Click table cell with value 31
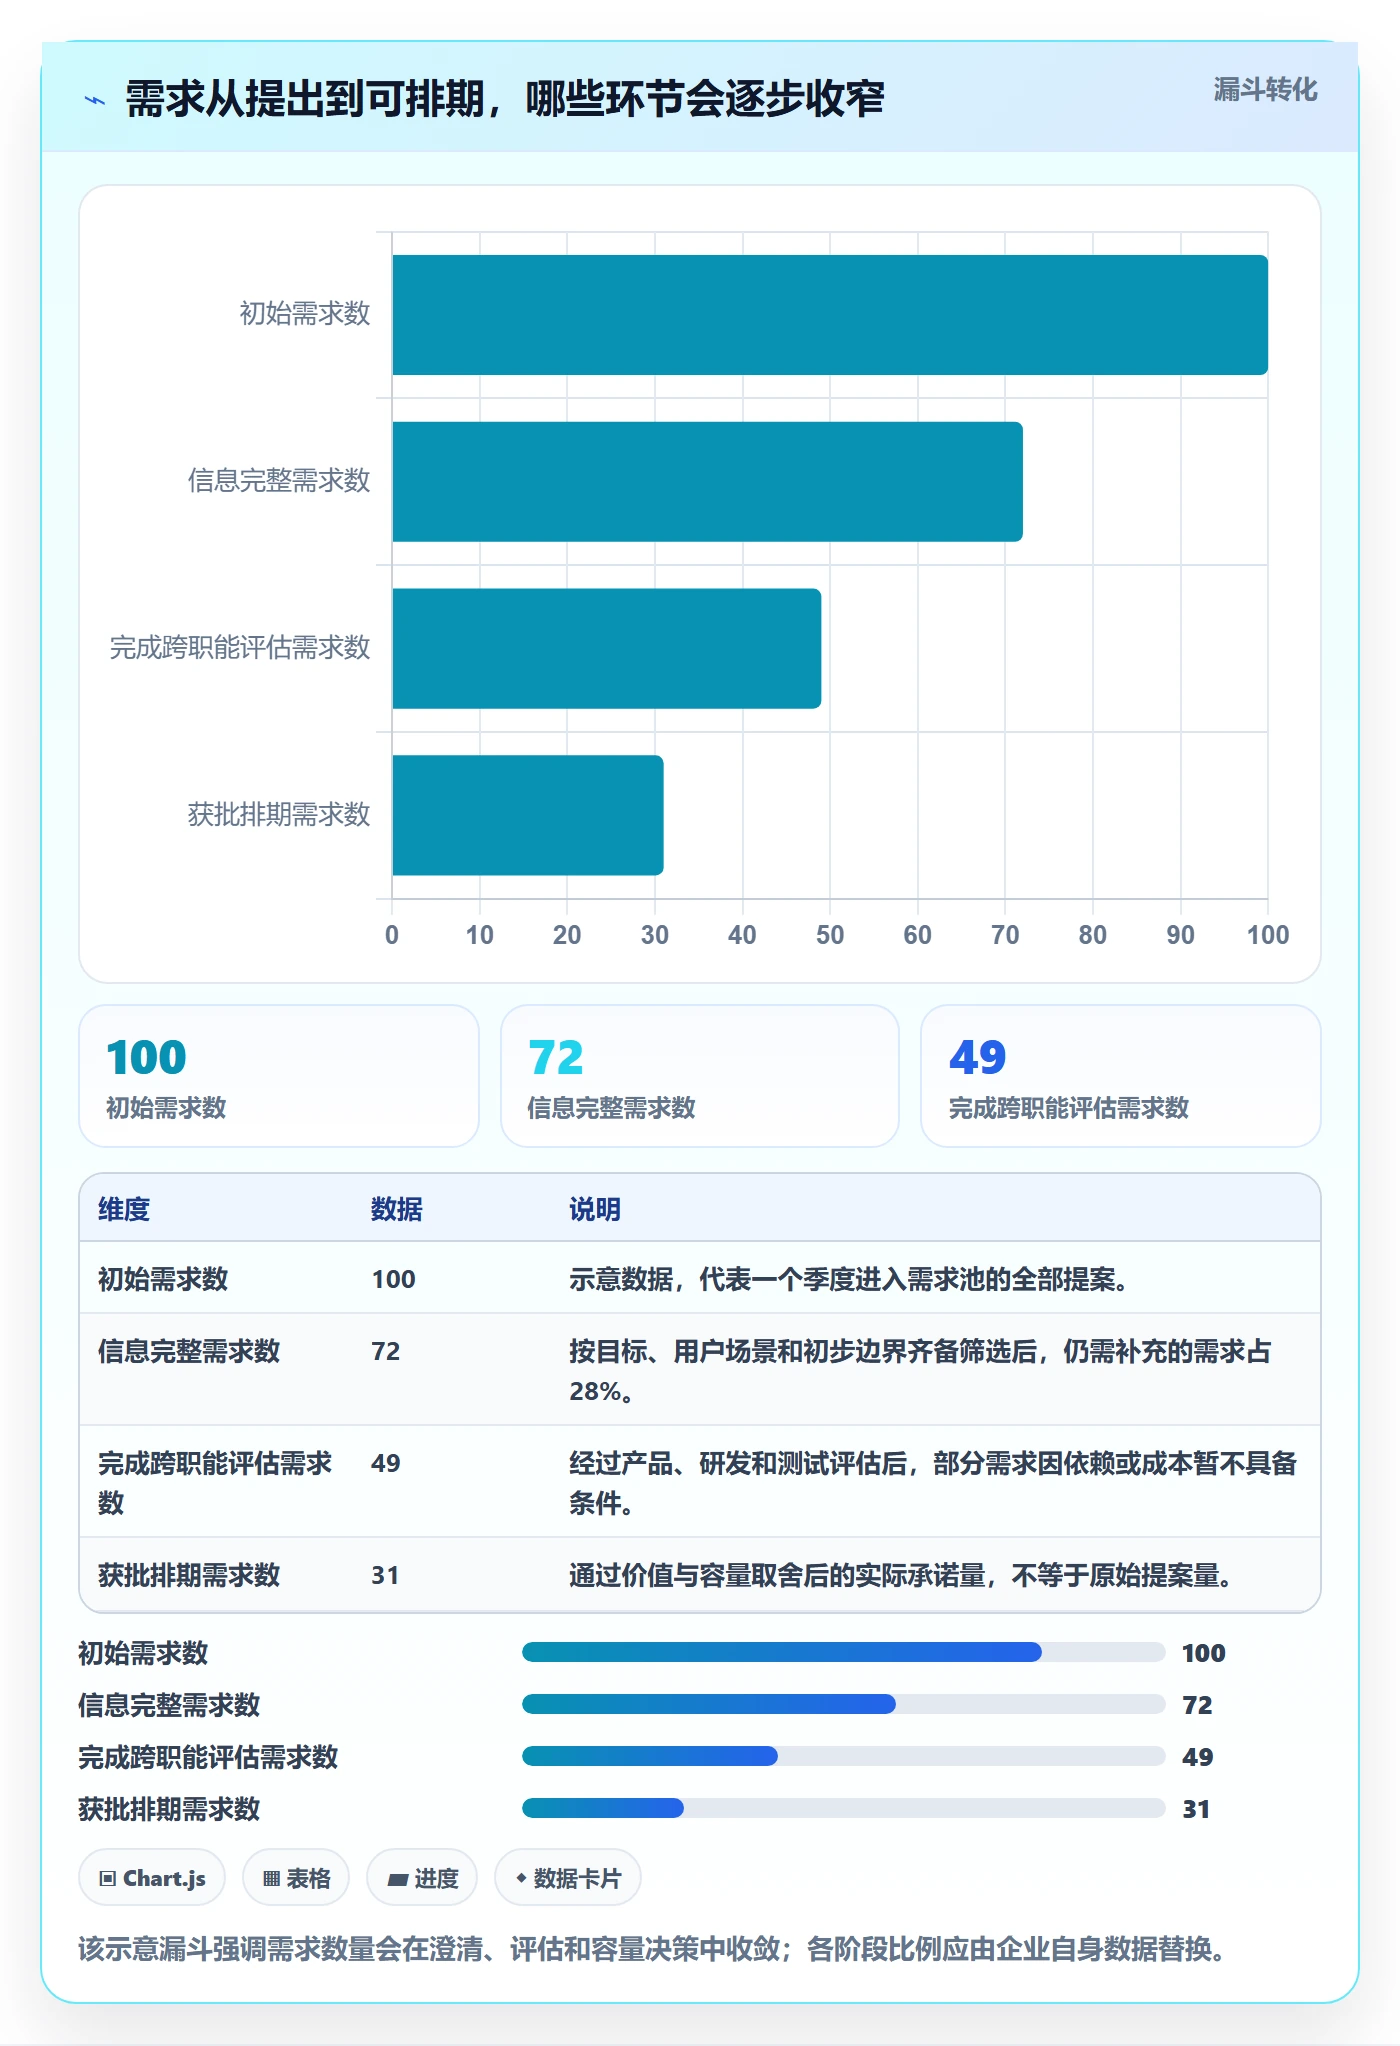The width and height of the screenshot is (1400, 2046). click(385, 1575)
